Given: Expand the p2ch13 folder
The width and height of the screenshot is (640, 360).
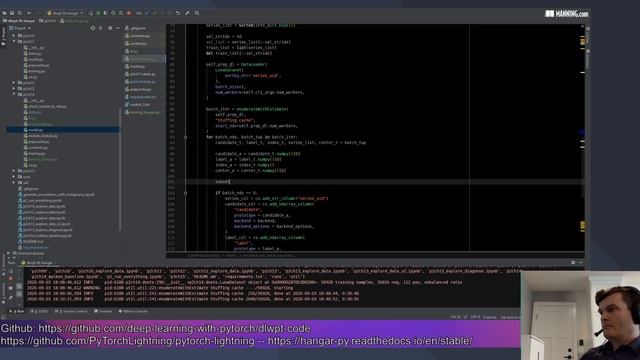Looking at the screenshot, I should point(14,89).
